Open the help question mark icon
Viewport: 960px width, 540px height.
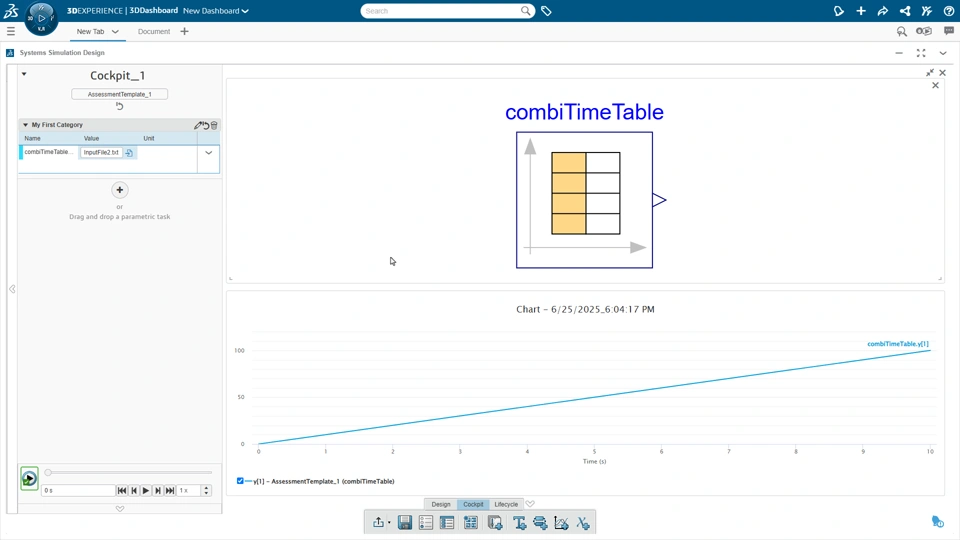949,11
